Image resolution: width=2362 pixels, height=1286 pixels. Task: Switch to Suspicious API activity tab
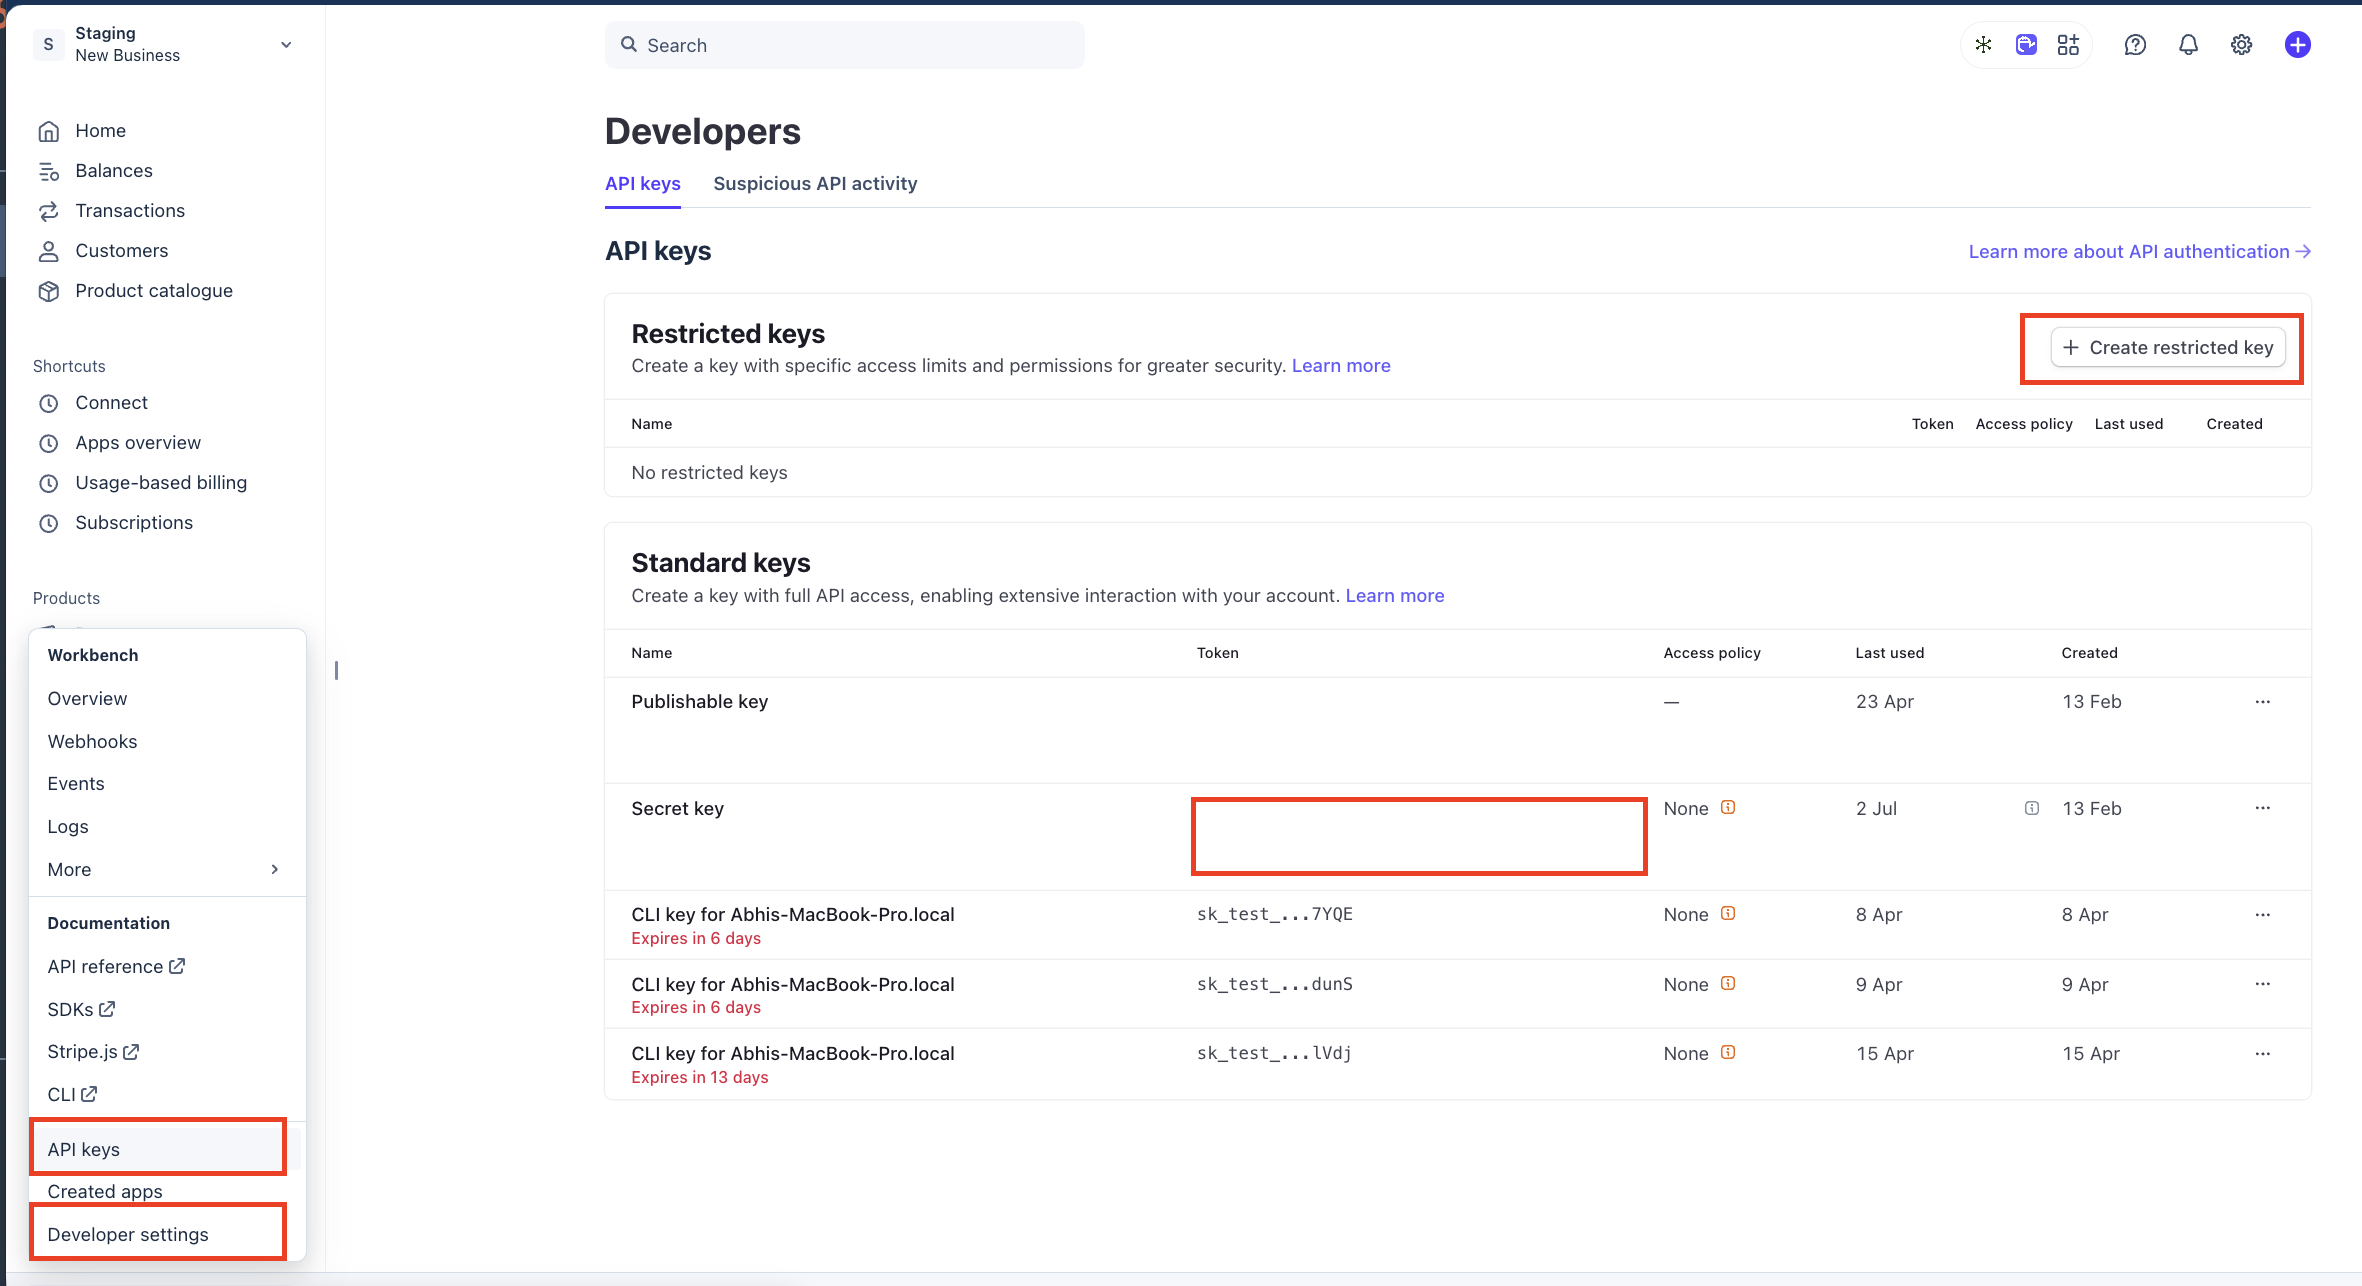coord(815,184)
